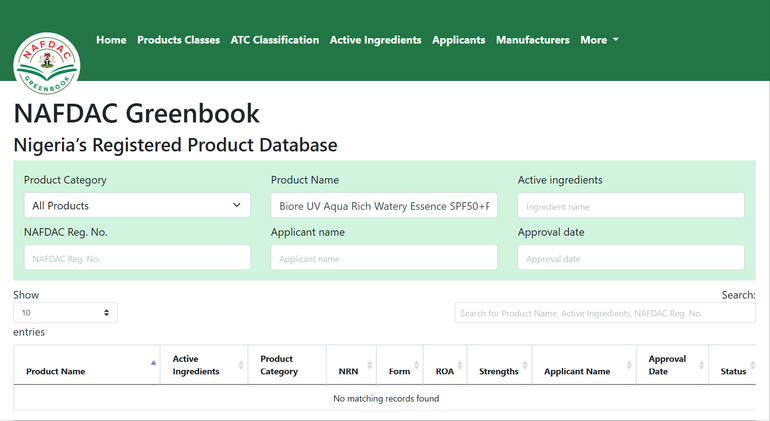This screenshot has width=770, height=421.
Task: Sort table by Product Name column
Action: pyautogui.click(x=87, y=365)
